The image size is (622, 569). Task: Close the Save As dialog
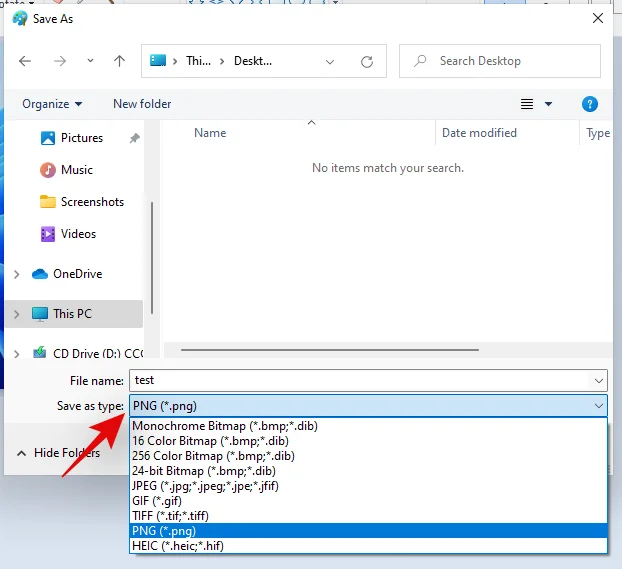point(598,18)
